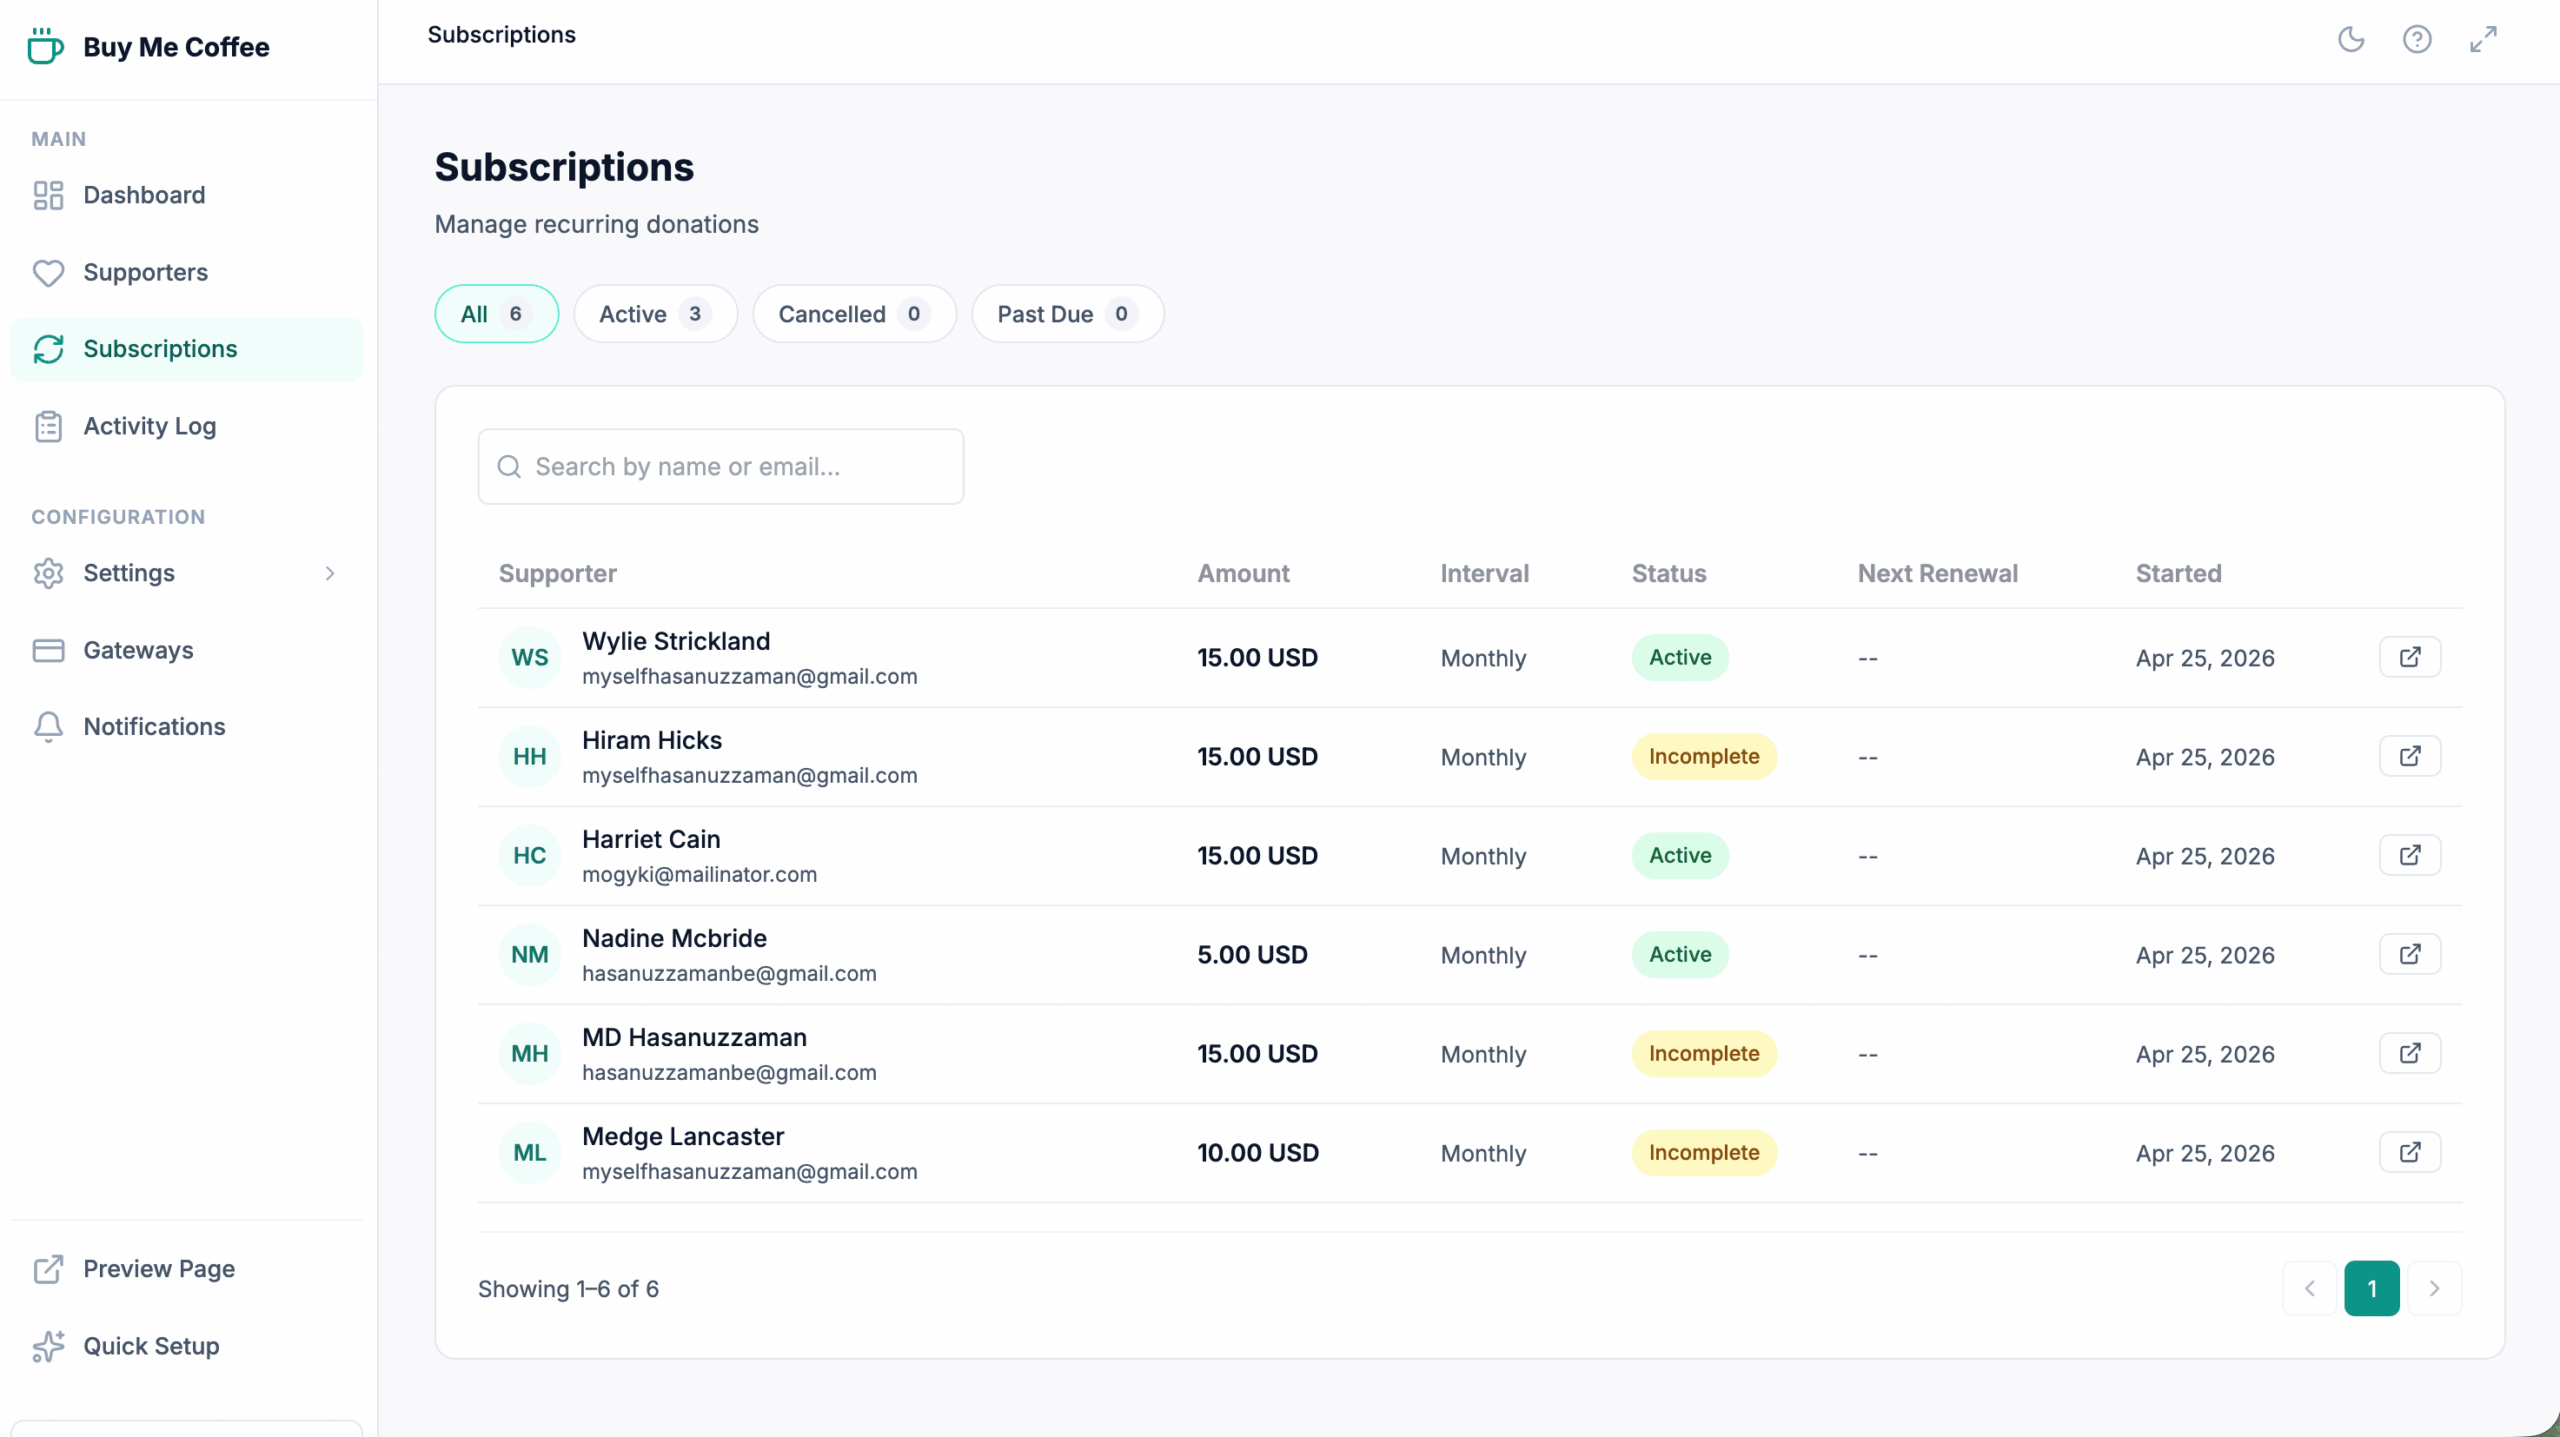The image size is (2560, 1437).
Task: Click the search by name field
Action: click(720, 467)
